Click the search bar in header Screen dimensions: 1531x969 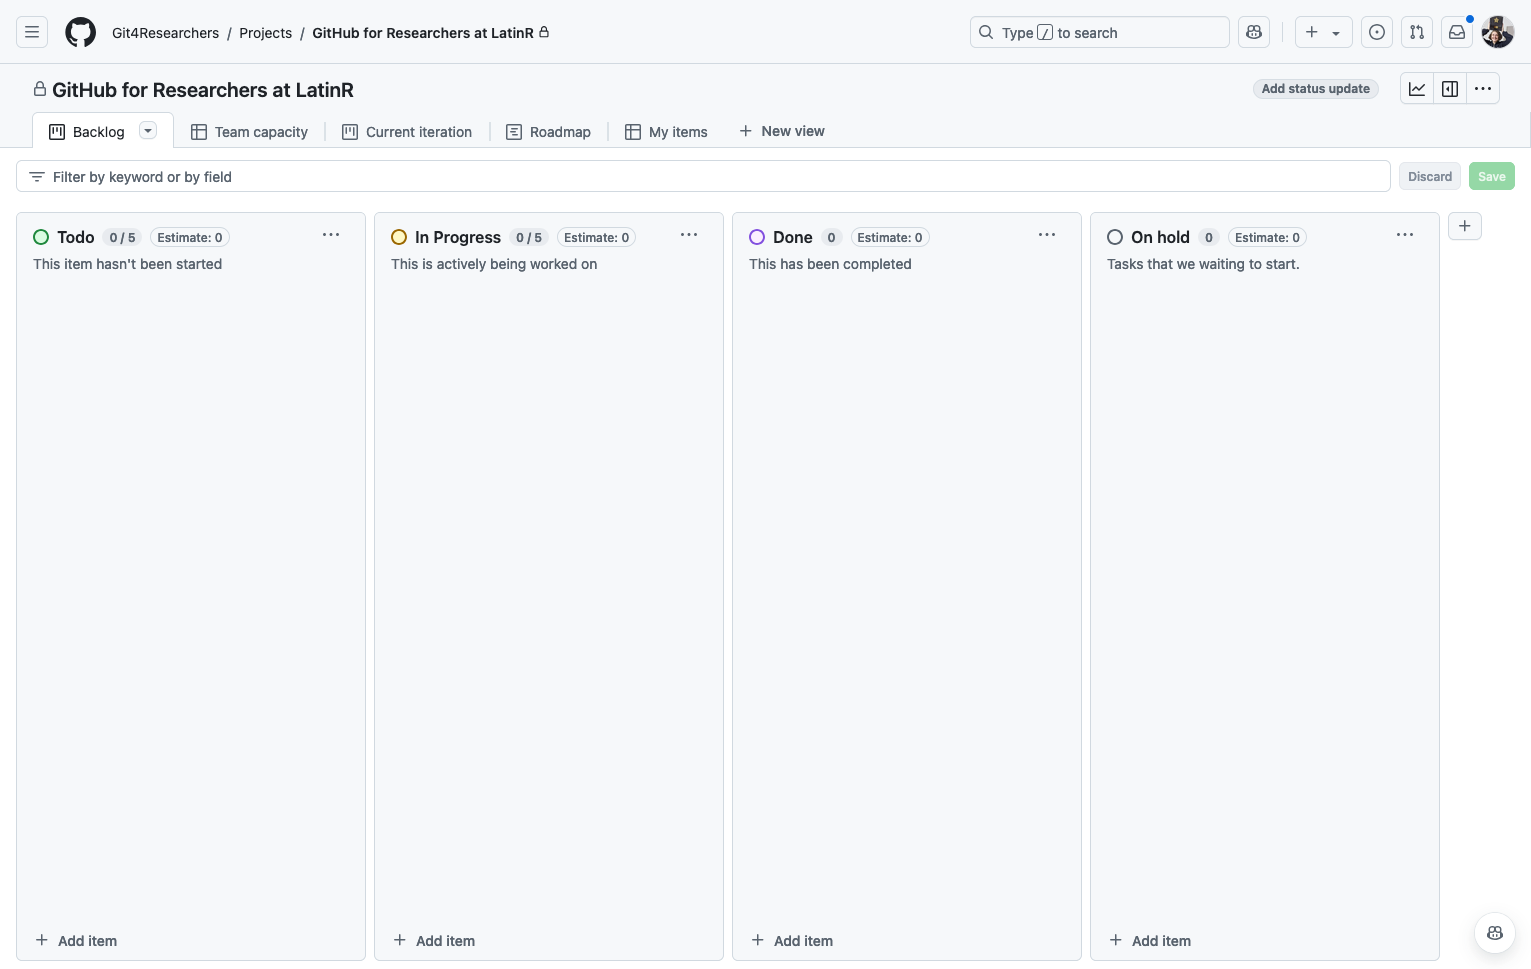click(1100, 32)
